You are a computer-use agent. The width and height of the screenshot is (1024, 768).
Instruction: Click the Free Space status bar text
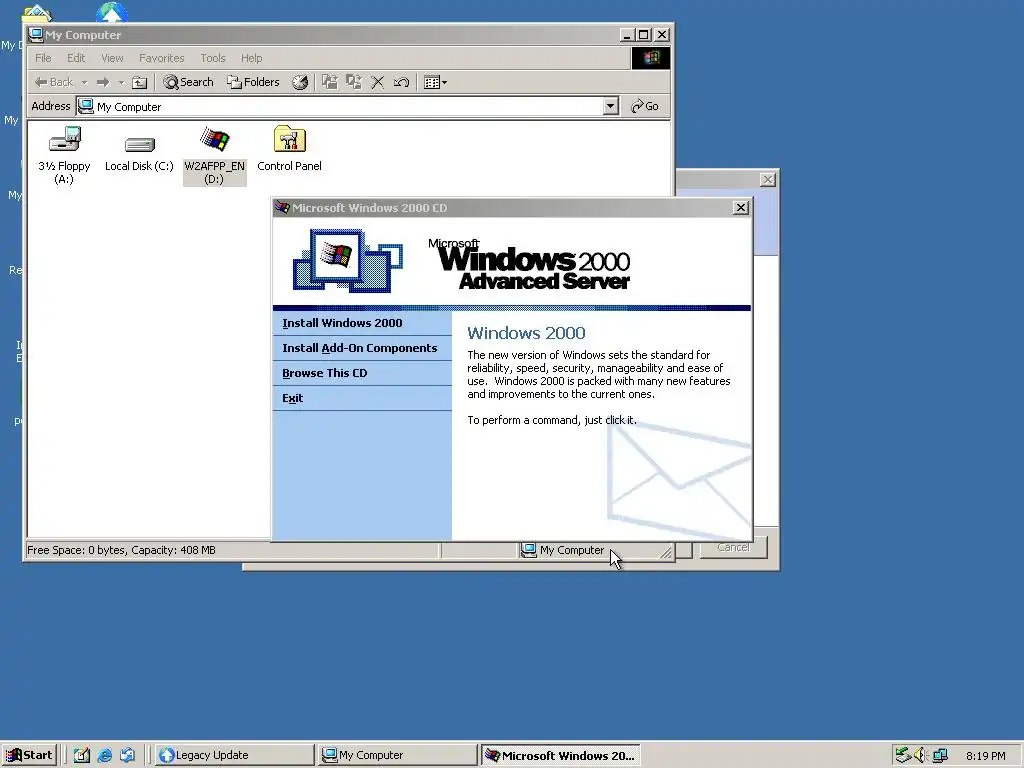coord(121,551)
